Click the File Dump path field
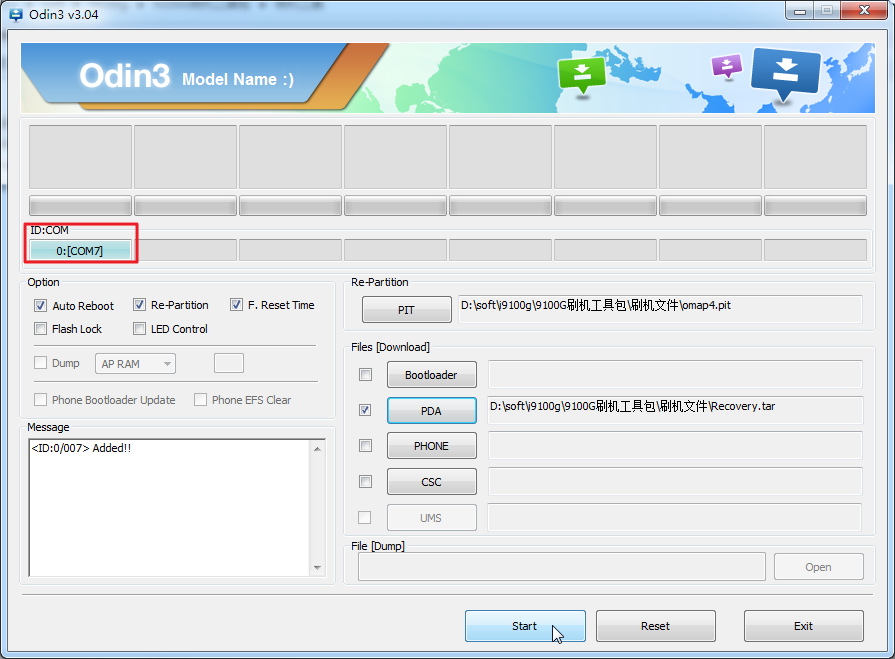 (562, 567)
